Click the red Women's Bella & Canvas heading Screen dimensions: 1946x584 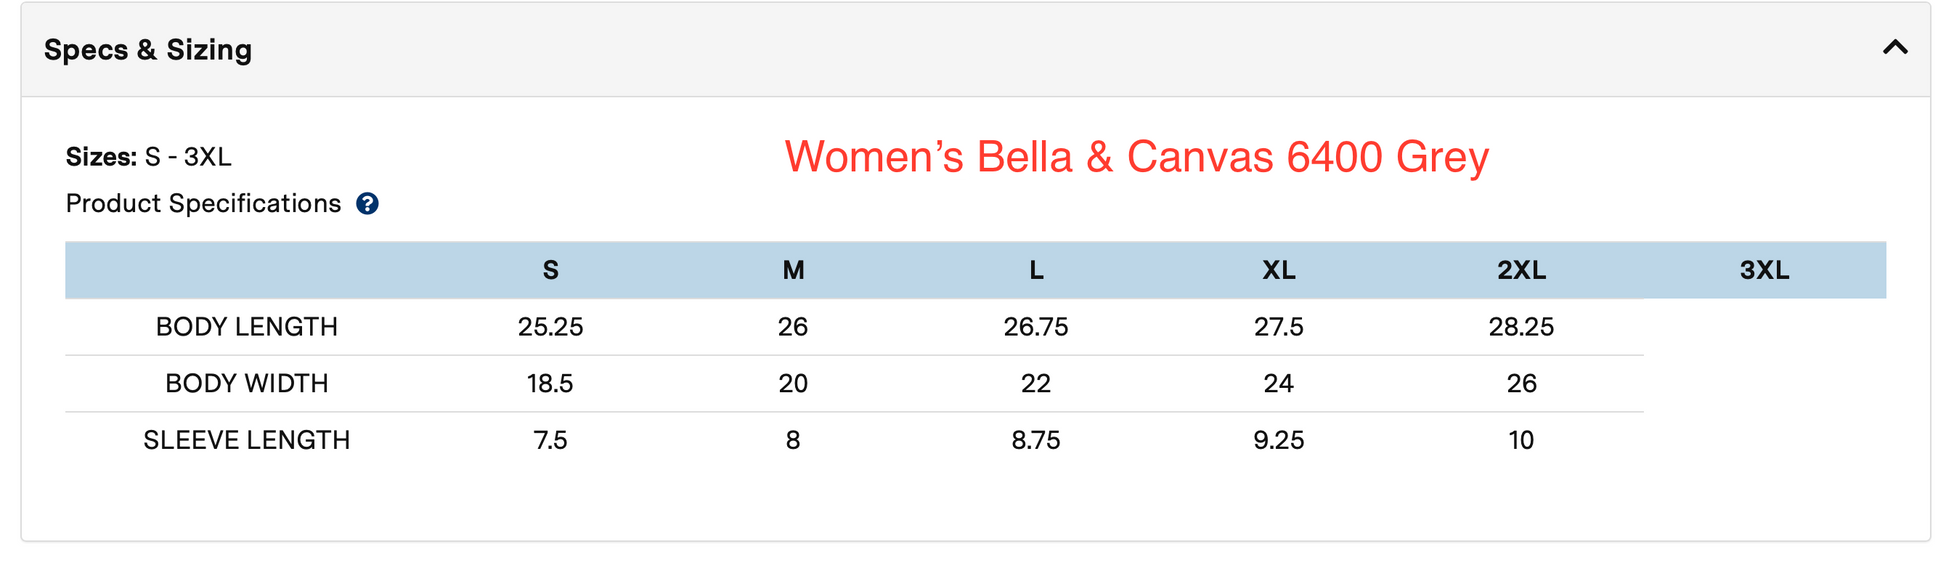(x=1136, y=157)
